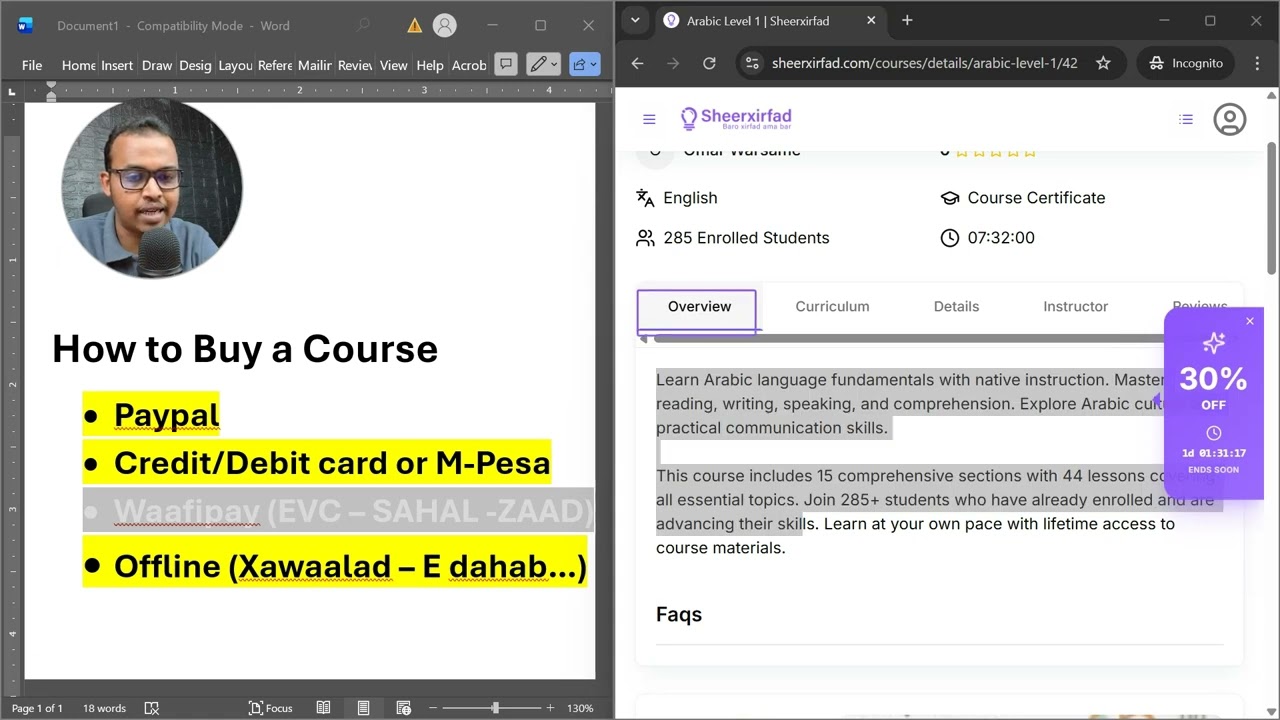Select the Draw ribbon tab
The image size is (1280, 720).
click(157, 65)
